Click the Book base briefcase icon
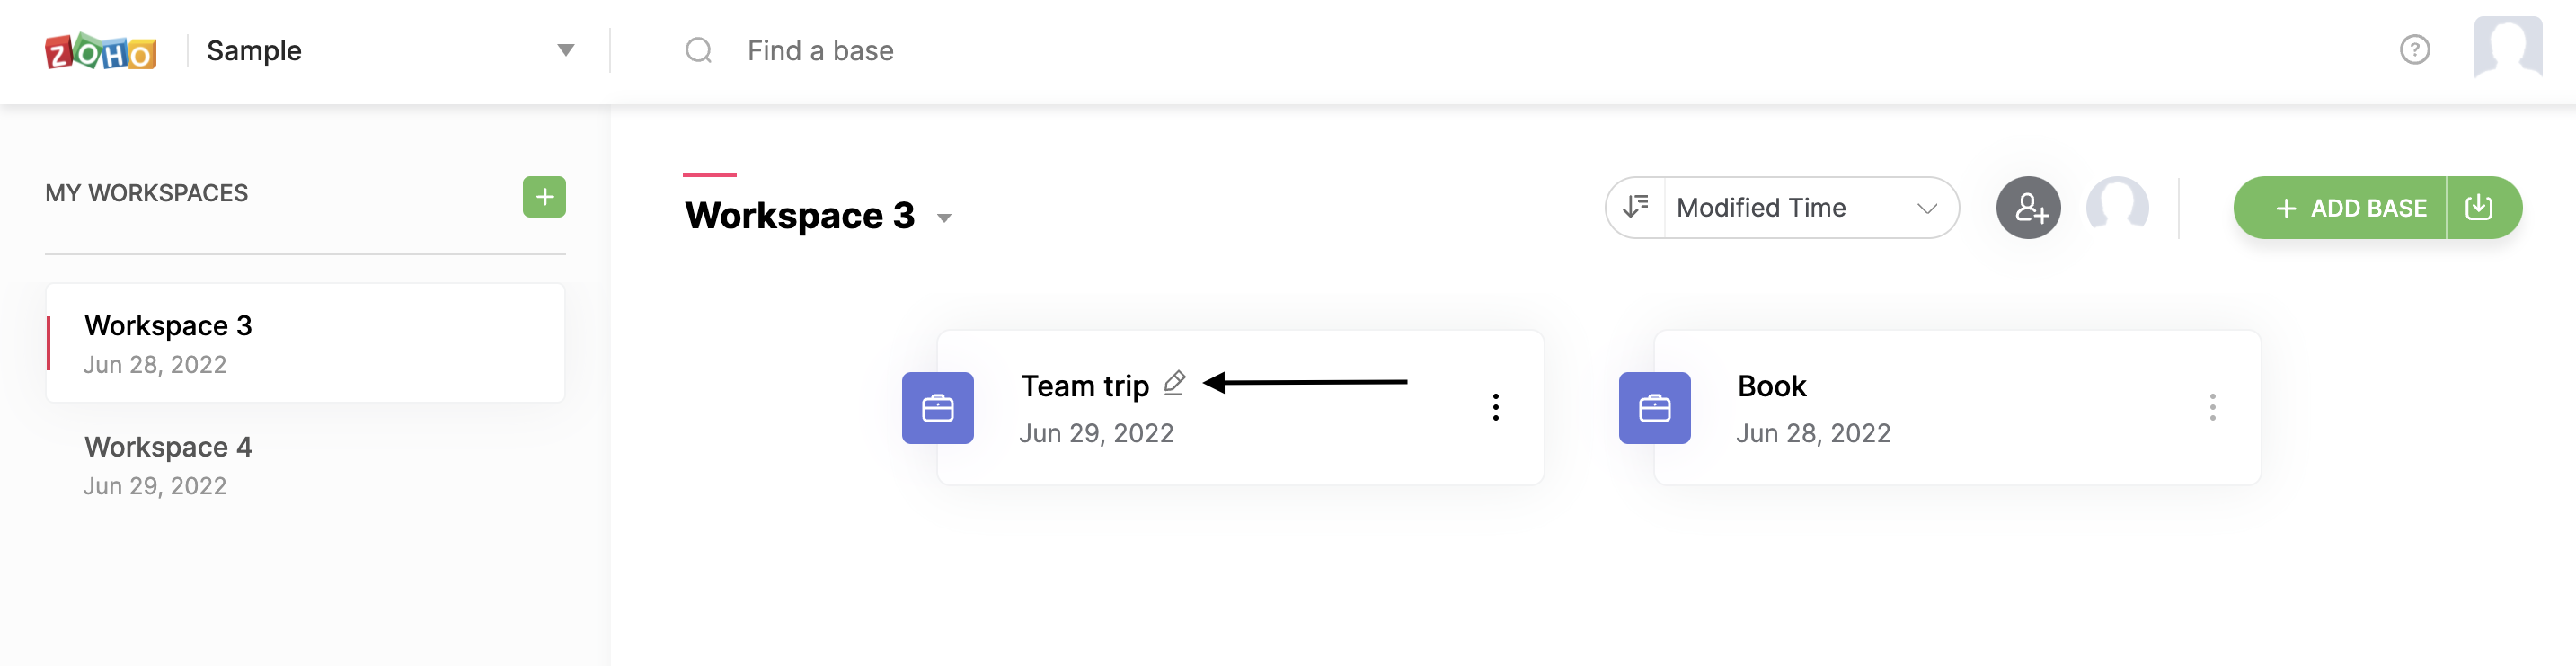The width and height of the screenshot is (2576, 666). pyautogui.click(x=1654, y=408)
